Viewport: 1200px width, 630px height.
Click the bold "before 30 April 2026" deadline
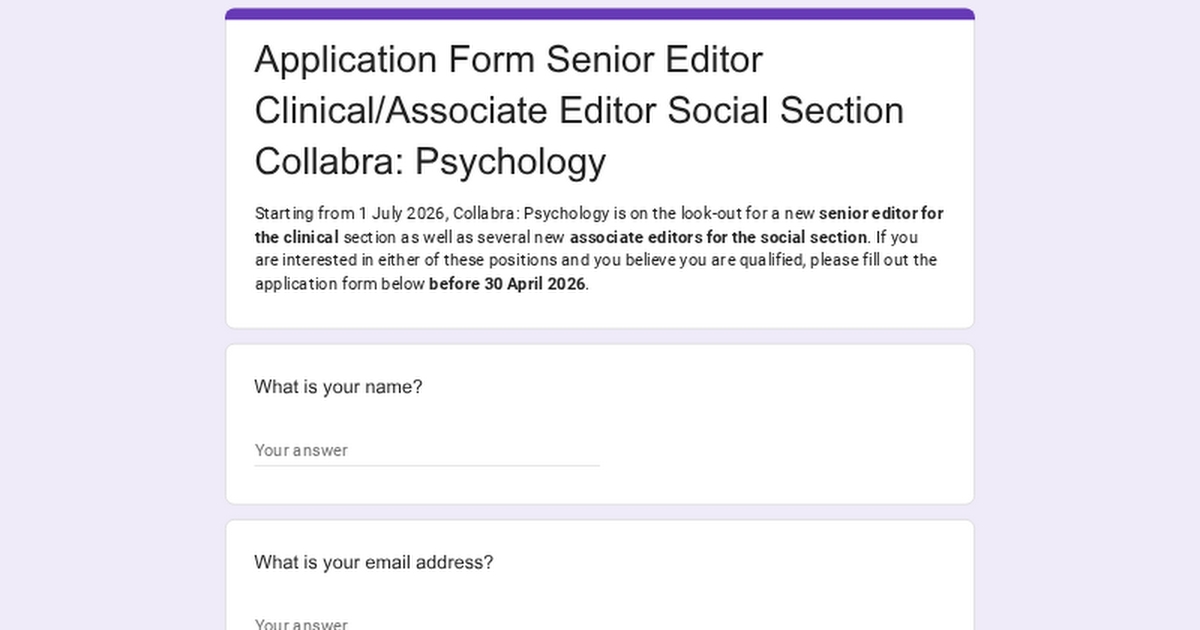click(x=507, y=284)
